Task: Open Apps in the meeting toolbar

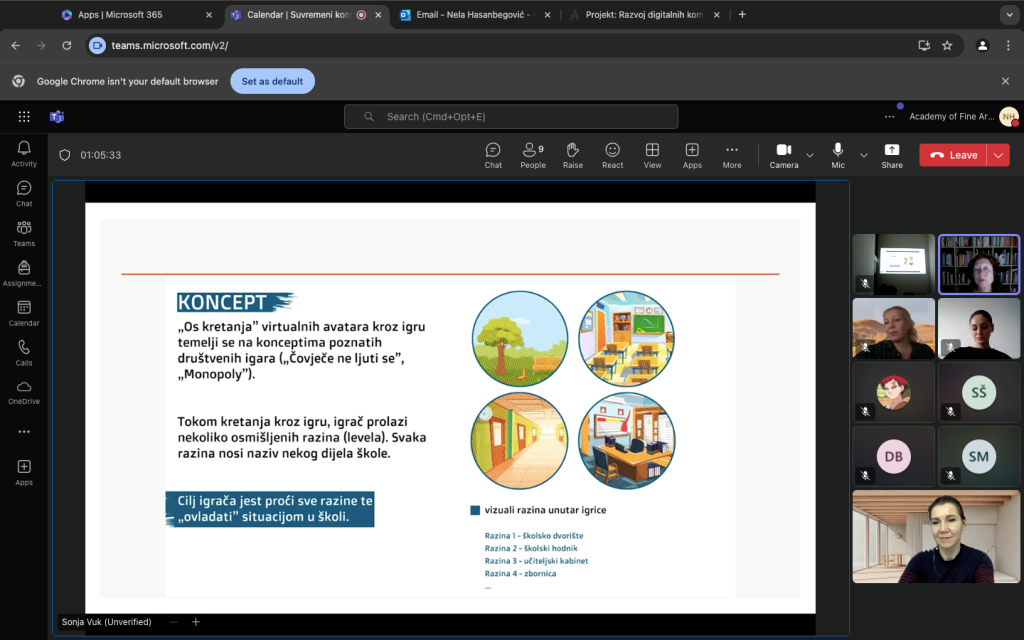Action: point(692,155)
